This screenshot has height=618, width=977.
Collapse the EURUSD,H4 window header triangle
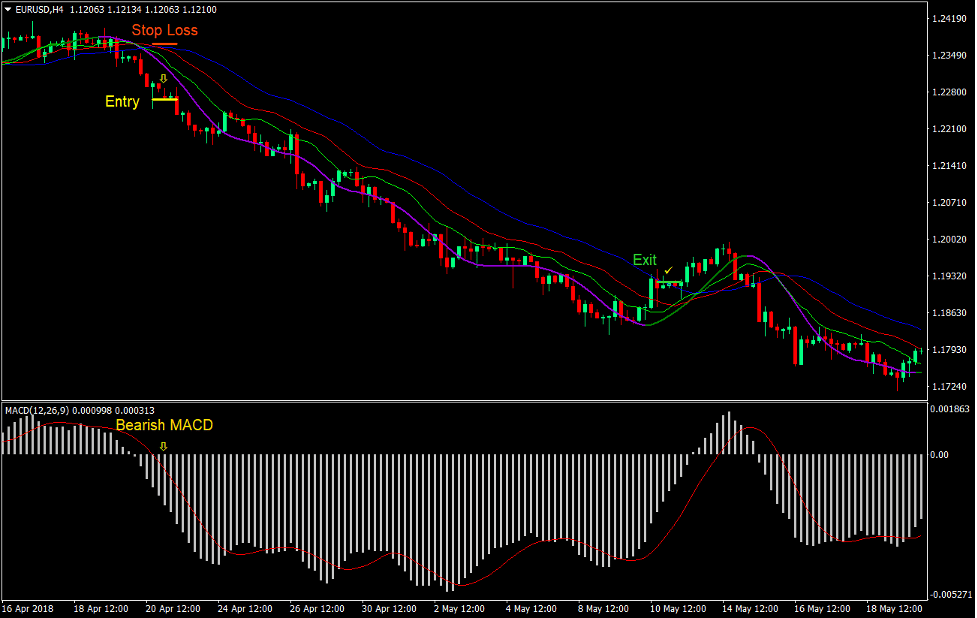point(8,7)
